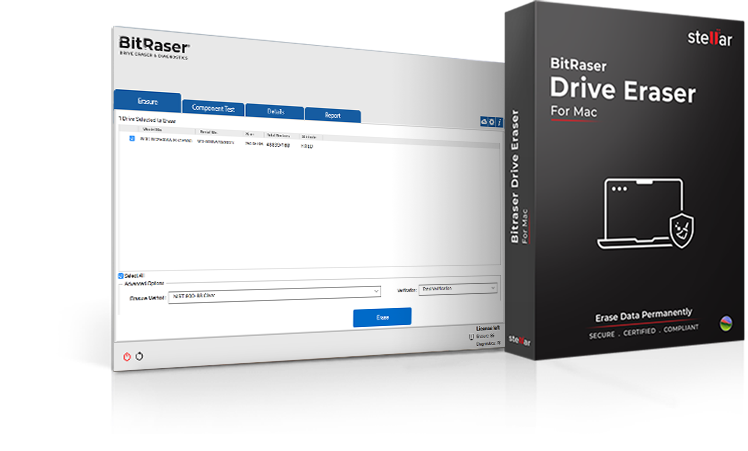This screenshot has width=748, height=451.
Task: Click the stellar logo on the box top
Action: coord(709,38)
